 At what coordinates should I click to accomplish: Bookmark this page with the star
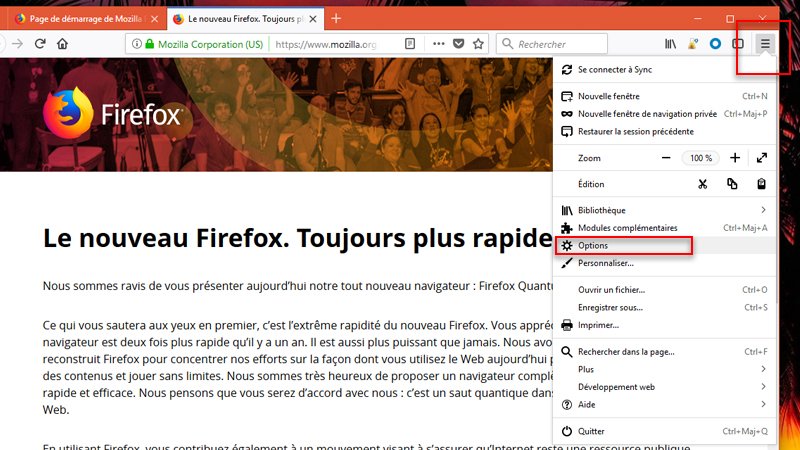click(478, 44)
